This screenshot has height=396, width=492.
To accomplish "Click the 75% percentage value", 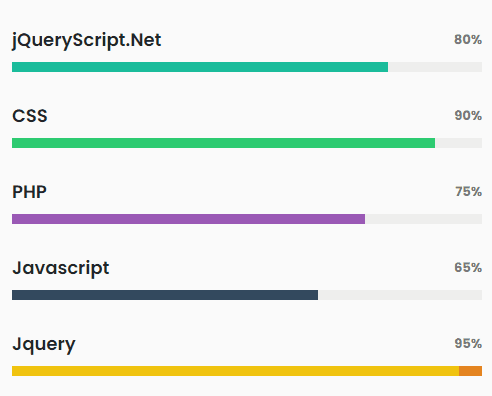I will pyautogui.click(x=468, y=191).
